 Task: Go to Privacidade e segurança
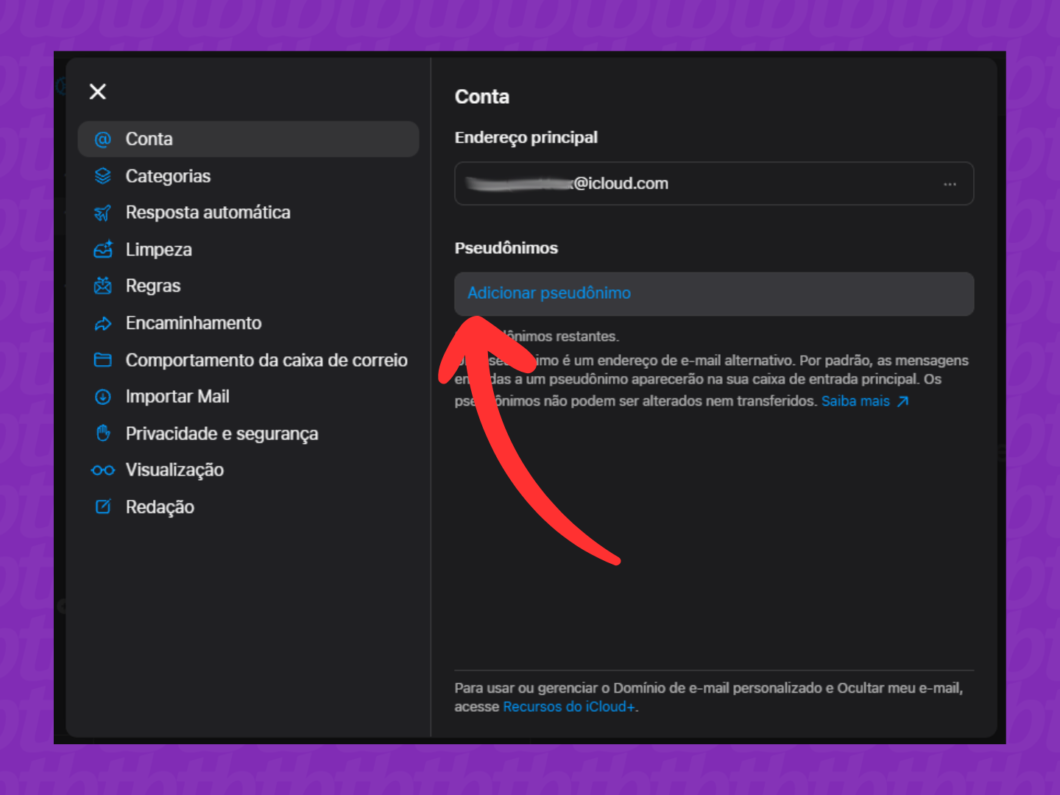click(x=222, y=434)
